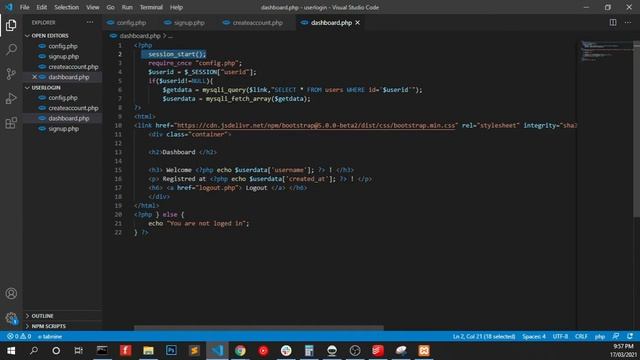
Task: Open Photoshop from the taskbar
Action: click(x=171, y=351)
